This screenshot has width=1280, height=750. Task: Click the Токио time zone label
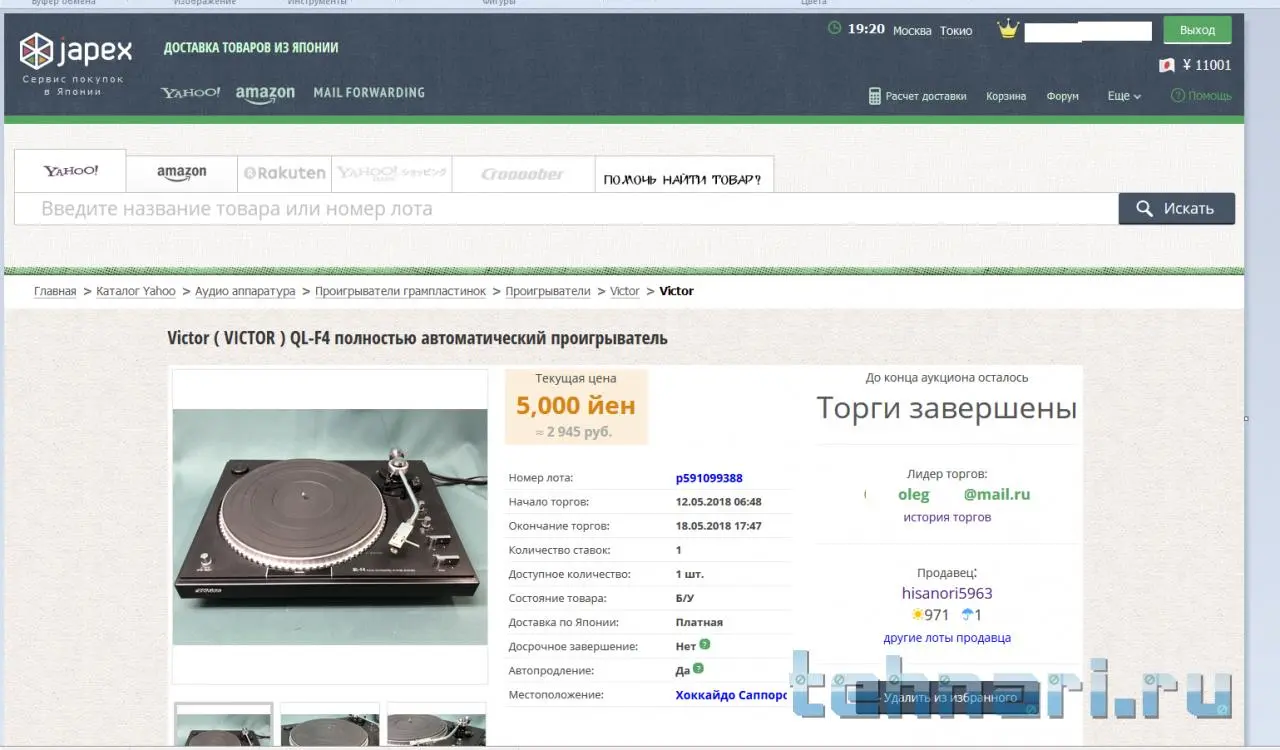pos(956,30)
